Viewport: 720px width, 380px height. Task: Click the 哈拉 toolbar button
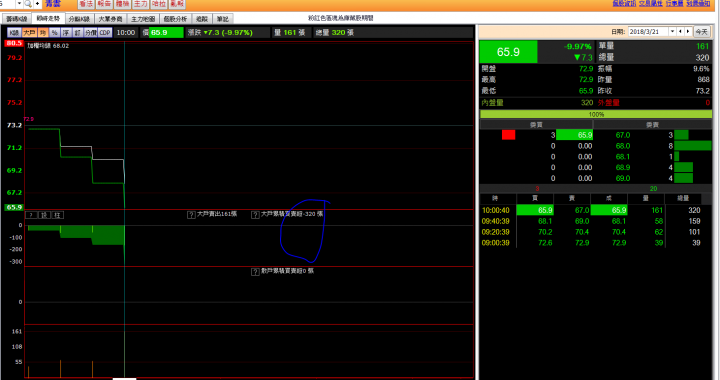pos(159,4)
